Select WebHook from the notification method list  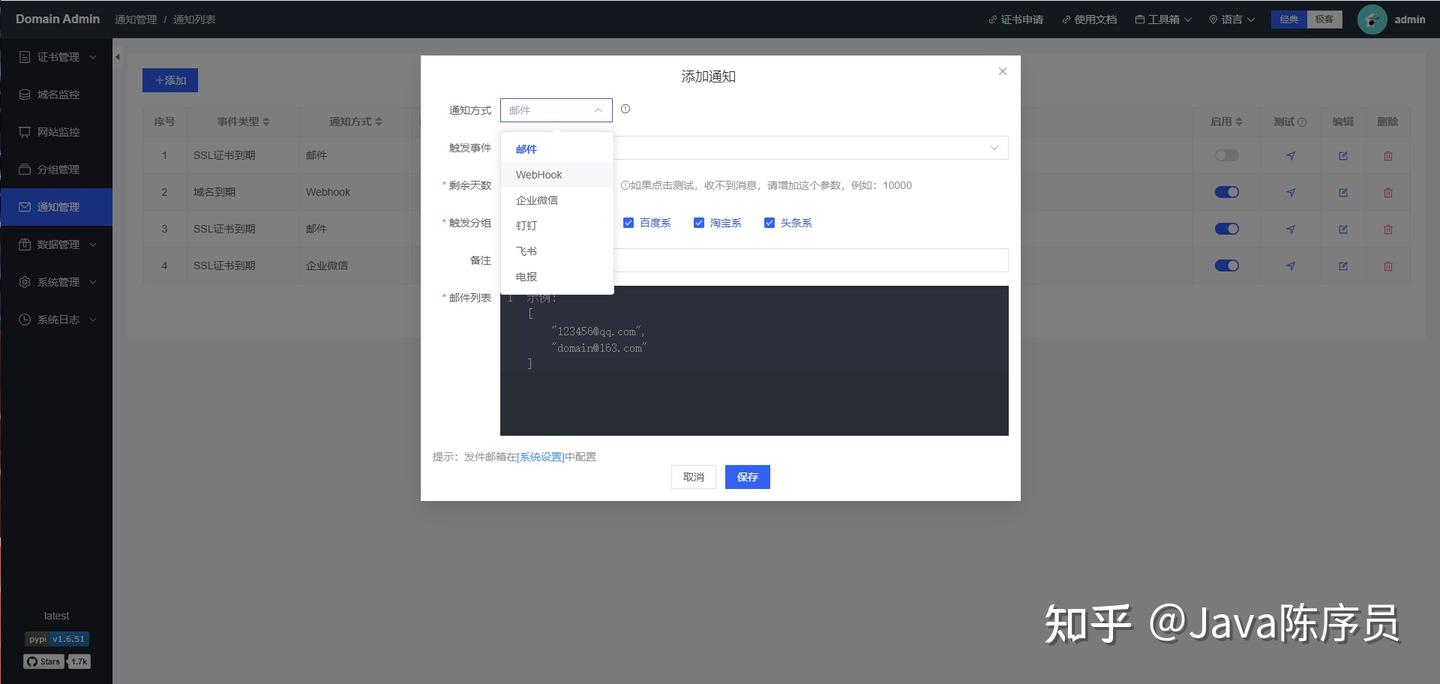pos(538,172)
